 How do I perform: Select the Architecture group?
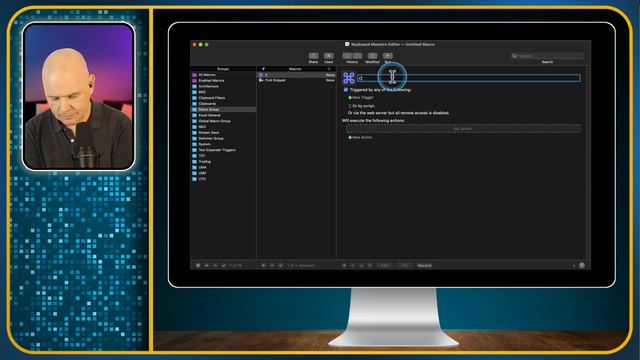[224, 87]
